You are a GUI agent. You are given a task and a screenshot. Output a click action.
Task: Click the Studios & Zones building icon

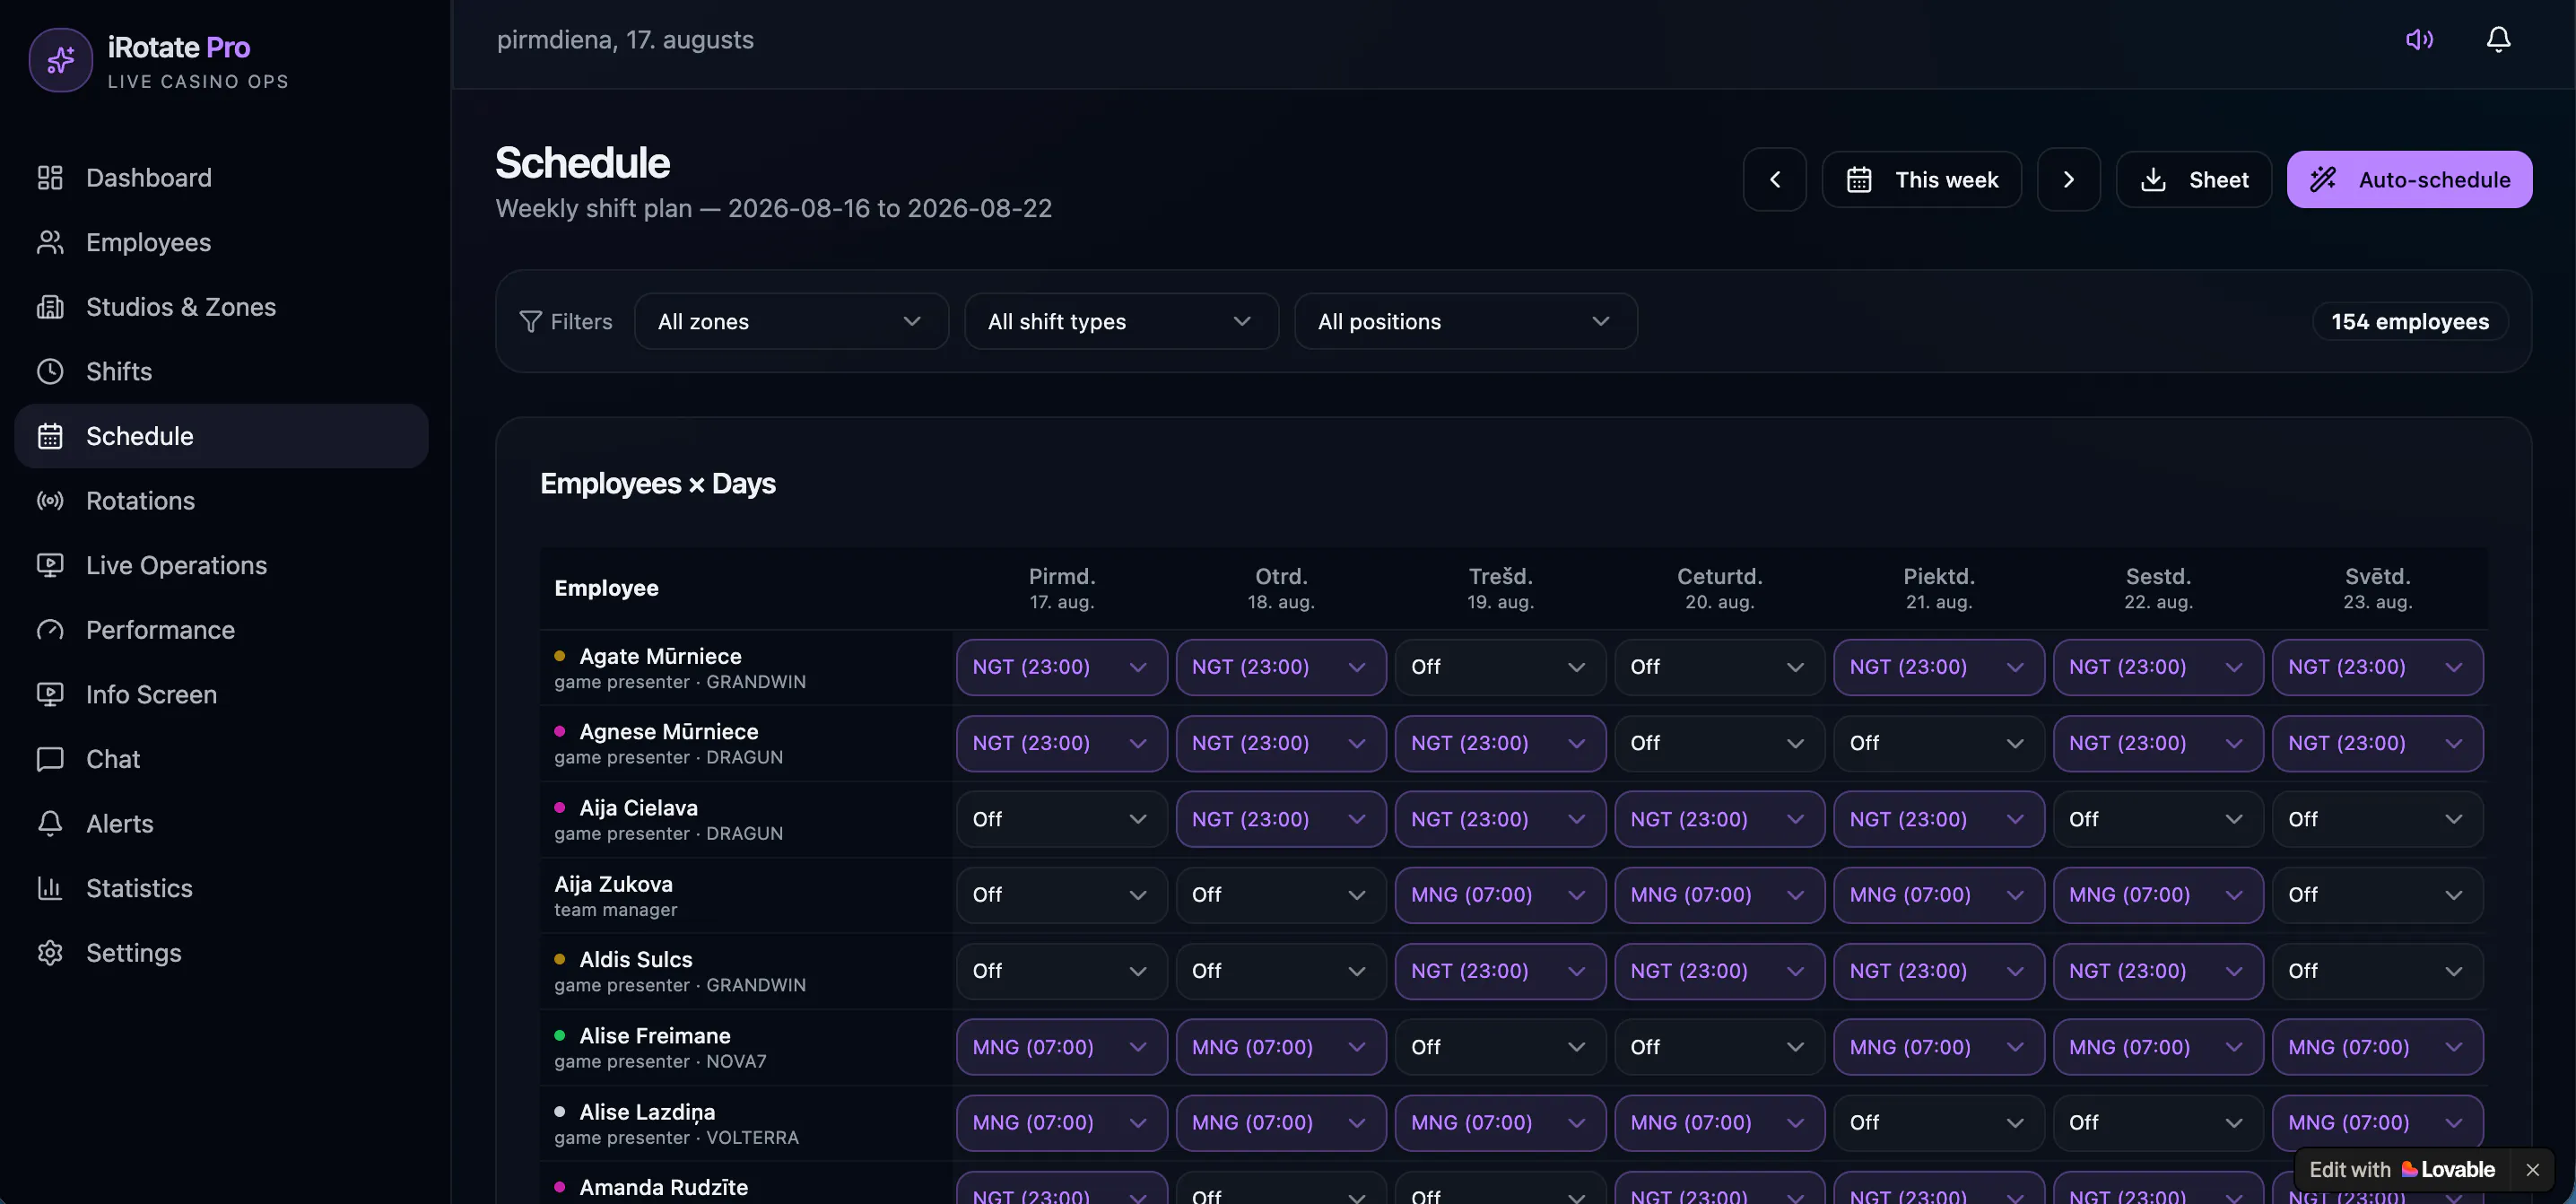[50, 307]
